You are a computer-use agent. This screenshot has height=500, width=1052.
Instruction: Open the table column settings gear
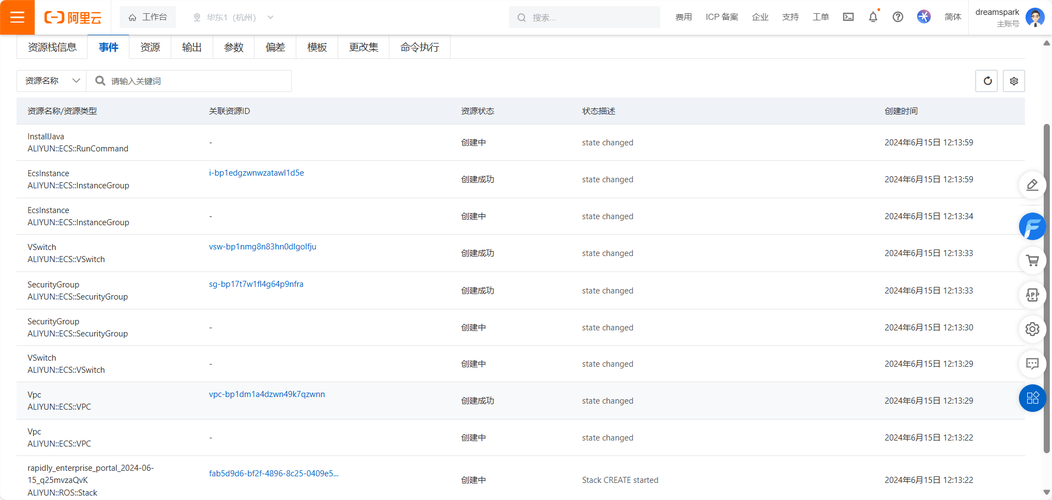1014,81
